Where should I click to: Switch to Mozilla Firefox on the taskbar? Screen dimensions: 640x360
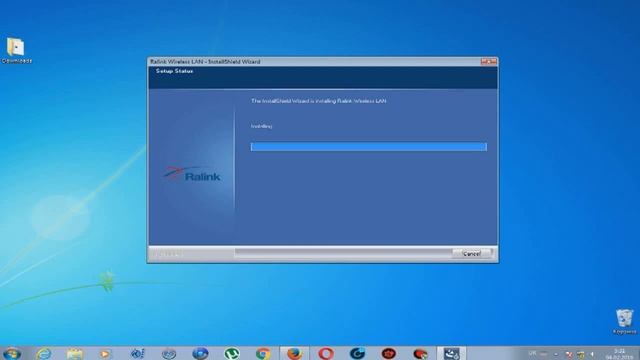click(294, 353)
